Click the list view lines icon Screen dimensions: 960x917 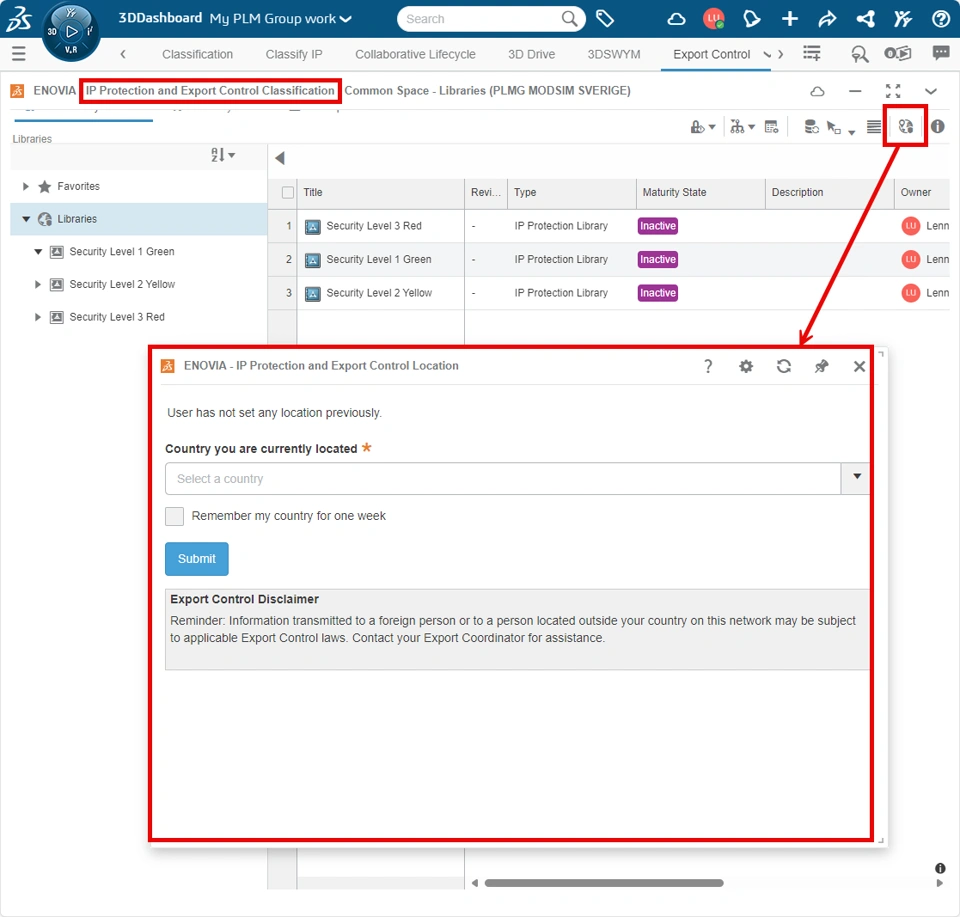[x=874, y=127]
